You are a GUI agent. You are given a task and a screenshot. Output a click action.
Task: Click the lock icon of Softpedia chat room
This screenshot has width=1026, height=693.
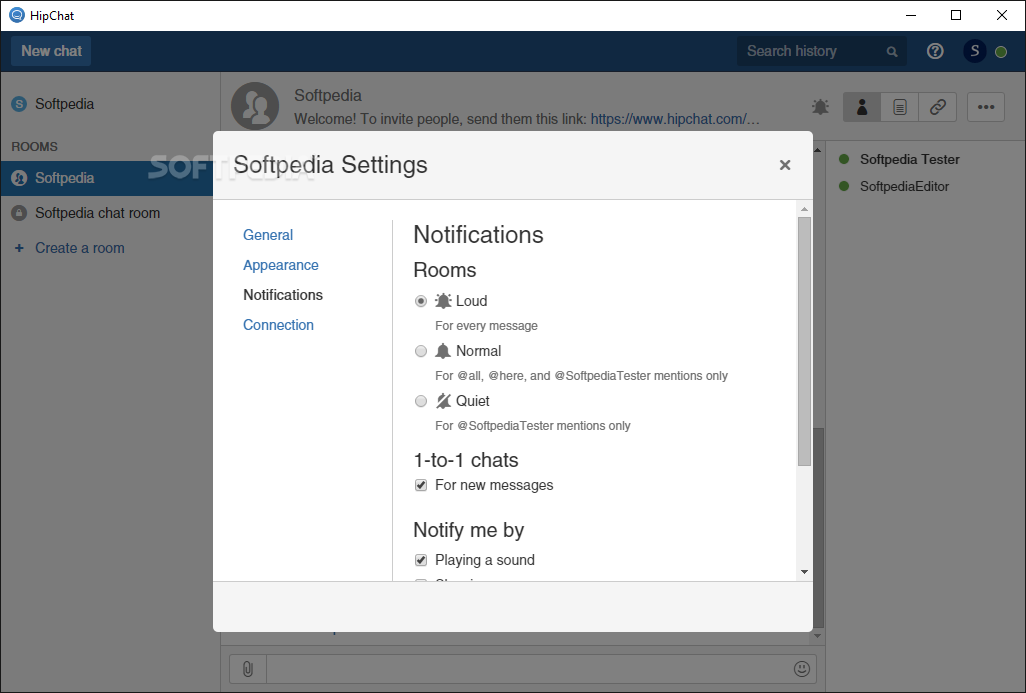click(19, 213)
